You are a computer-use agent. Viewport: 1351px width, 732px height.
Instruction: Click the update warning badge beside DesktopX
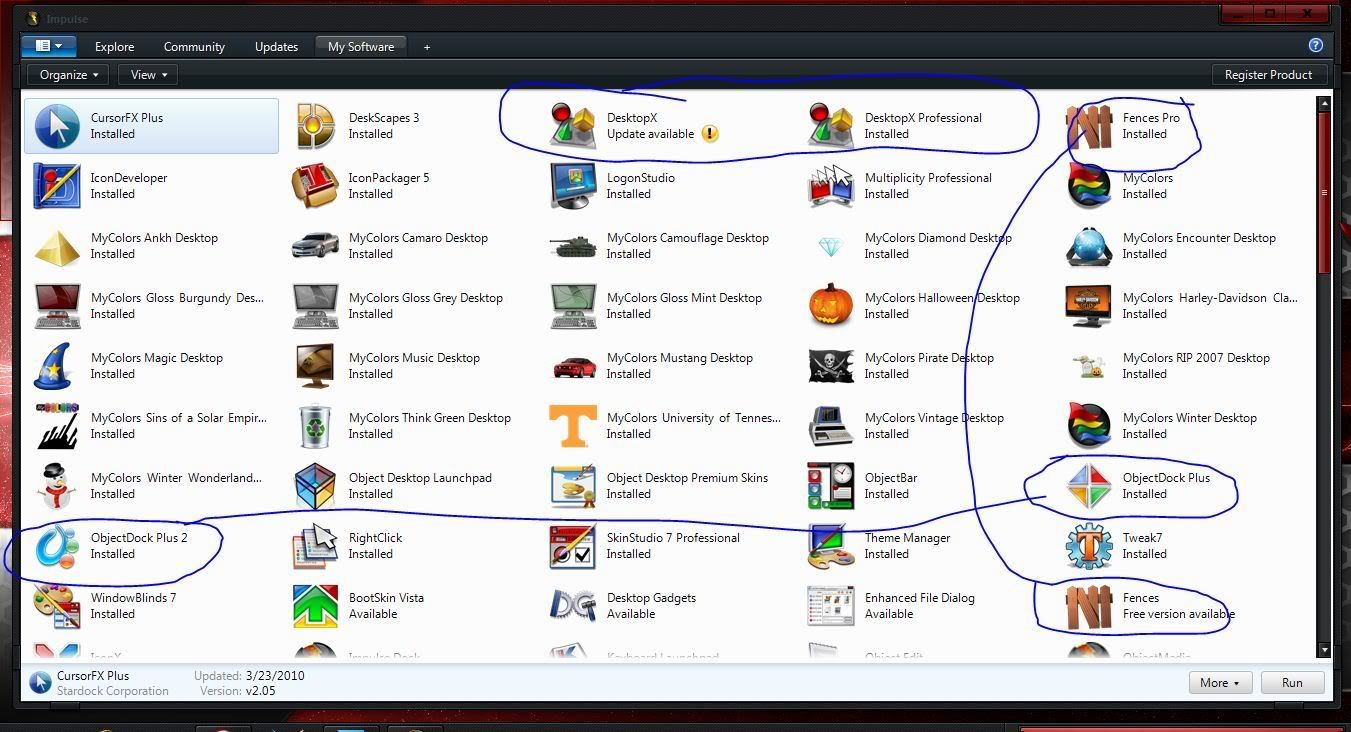pos(710,134)
